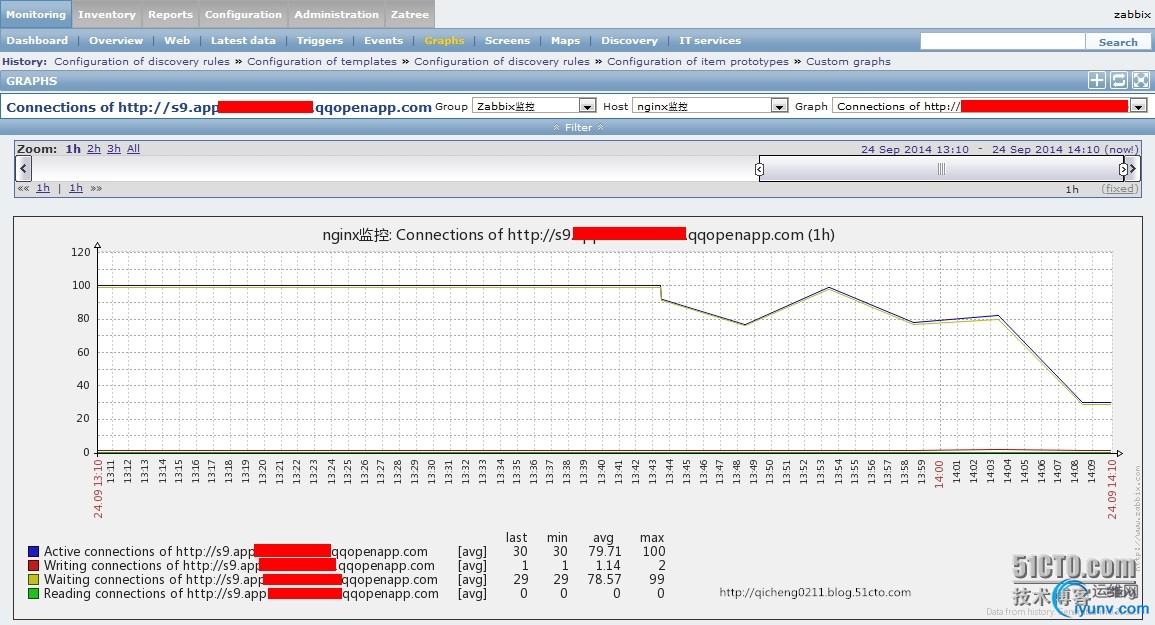Open history link Configuration of item prototypes
Viewport: 1155px width, 625px height.
(698, 61)
